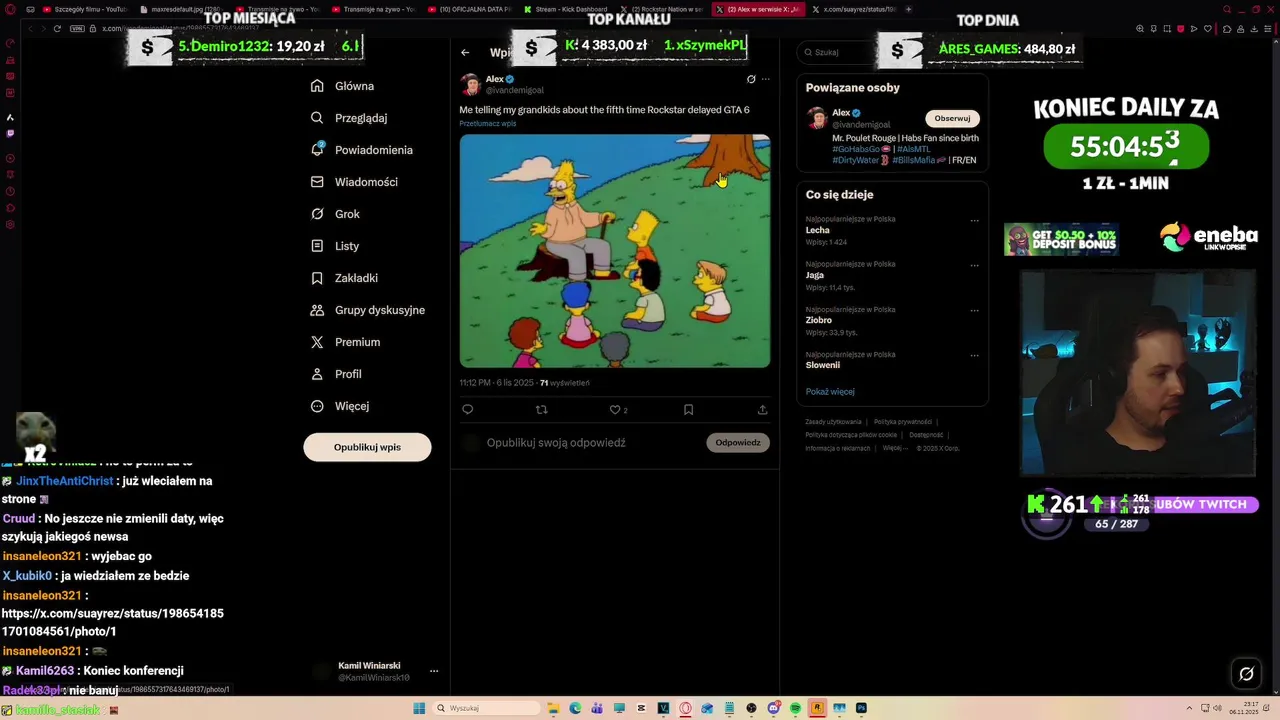Go back with arrow beside Wpis
The width and height of the screenshot is (1280, 720).
click(x=465, y=52)
